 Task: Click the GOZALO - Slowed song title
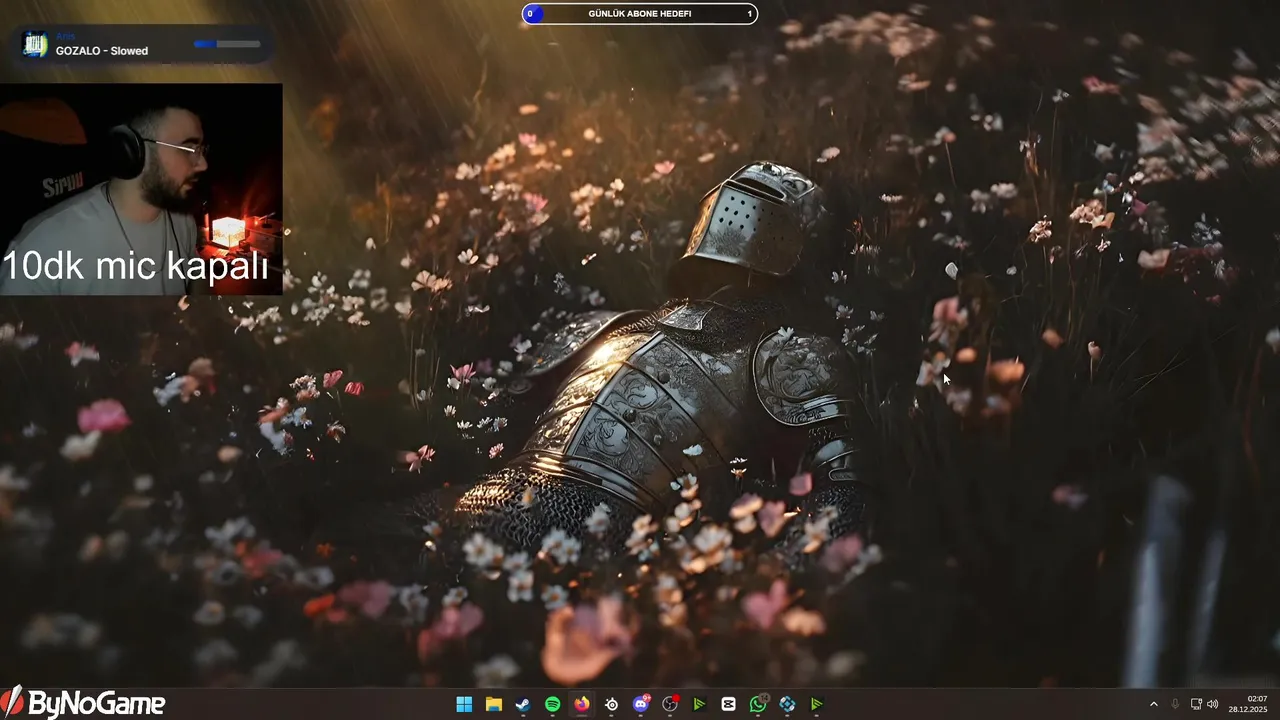coord(102,51)
